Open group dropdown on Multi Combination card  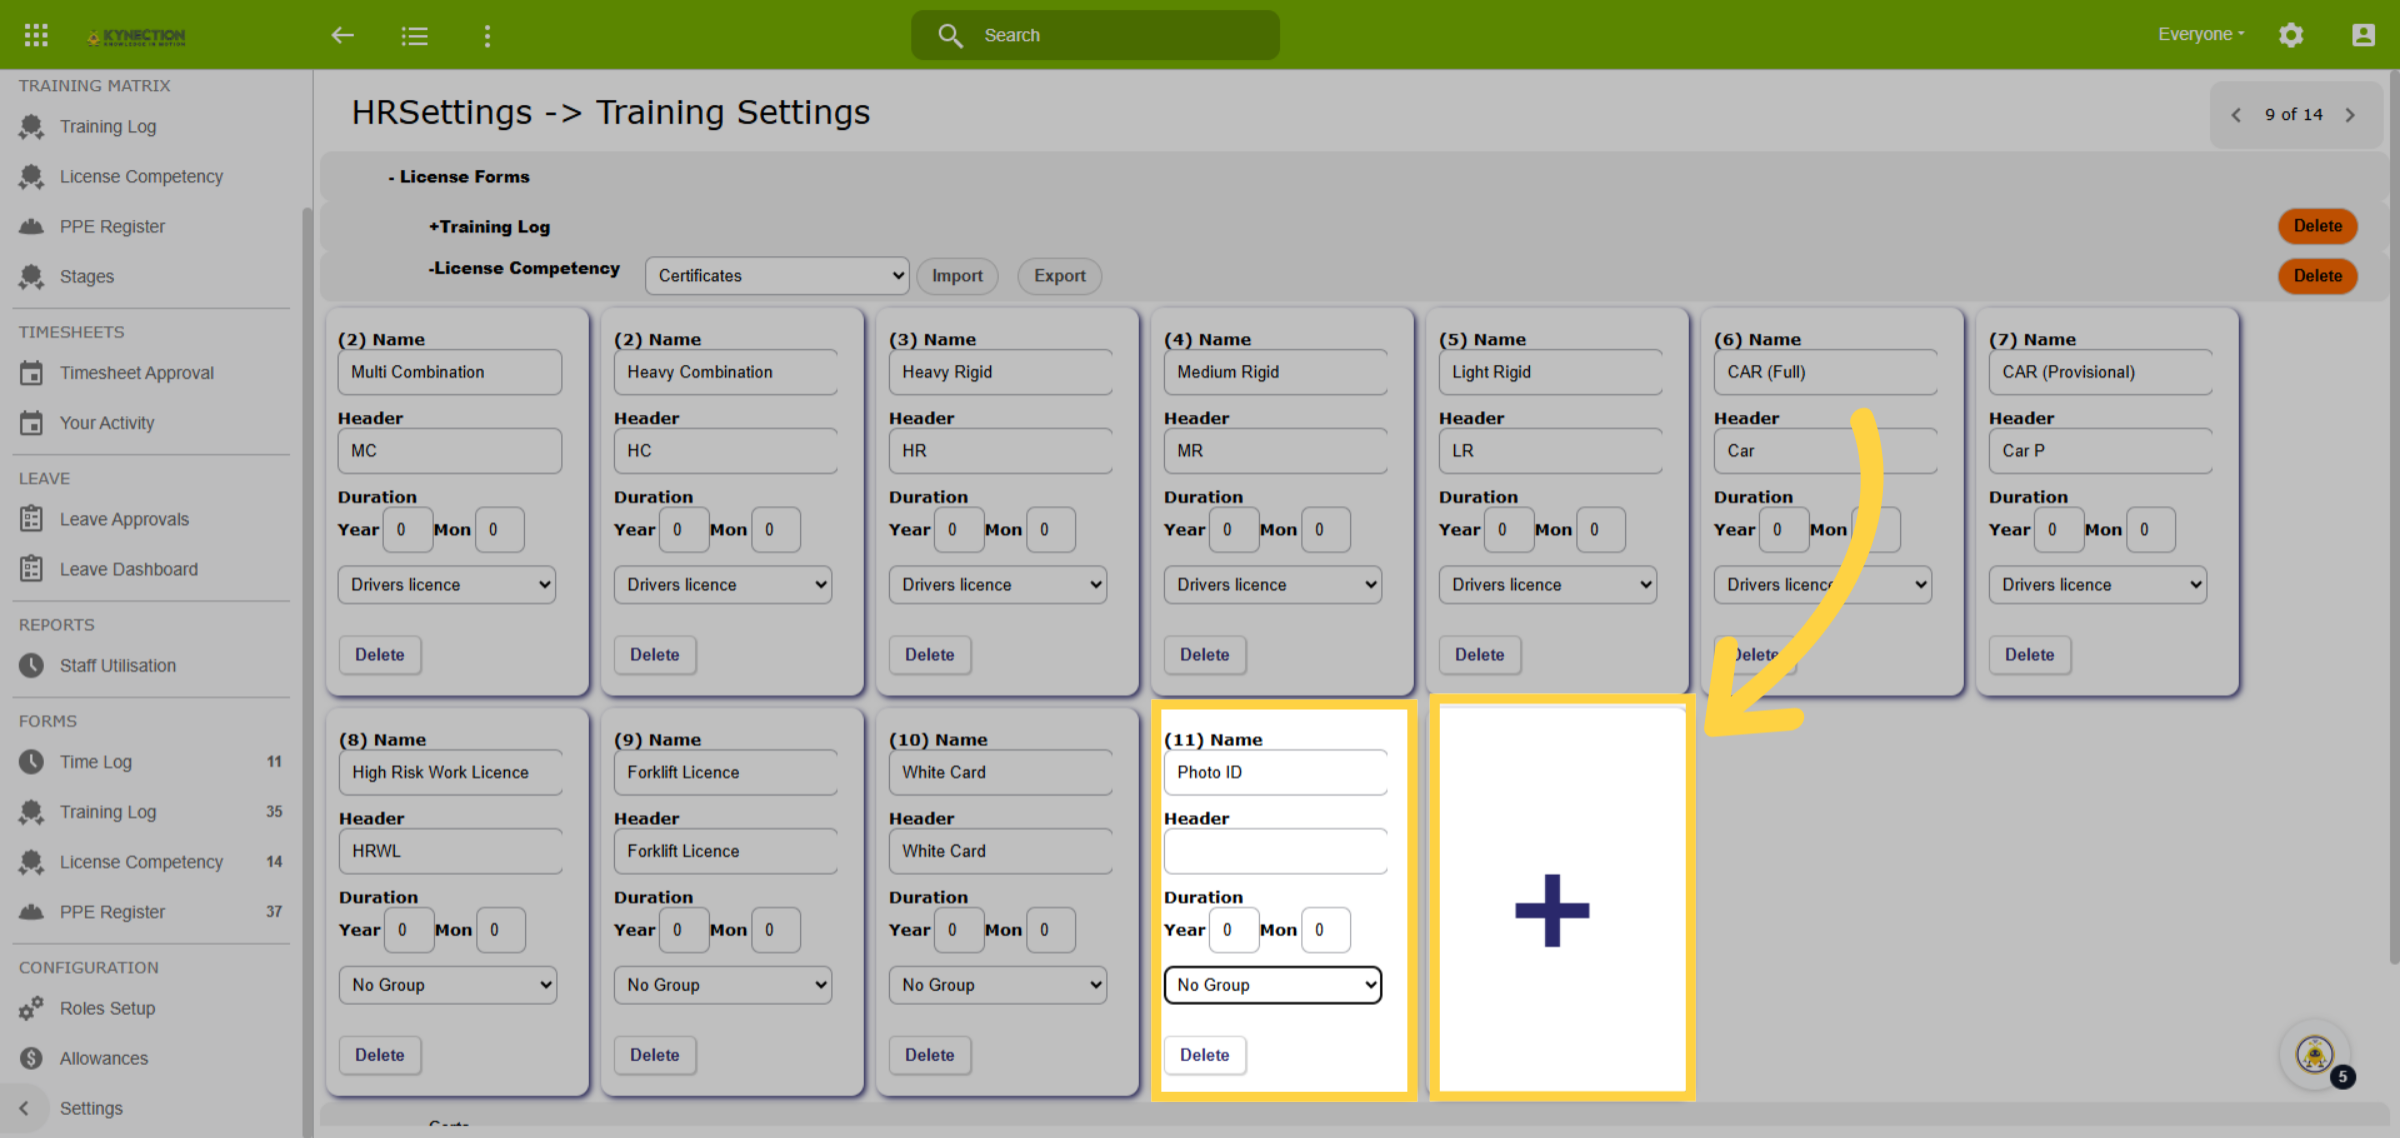tap(447, 585)
